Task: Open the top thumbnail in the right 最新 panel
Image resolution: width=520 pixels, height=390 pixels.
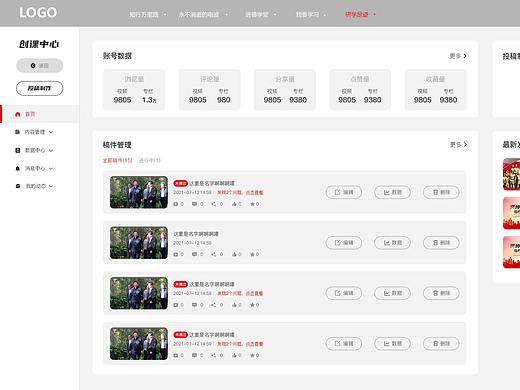Action: 511,174
